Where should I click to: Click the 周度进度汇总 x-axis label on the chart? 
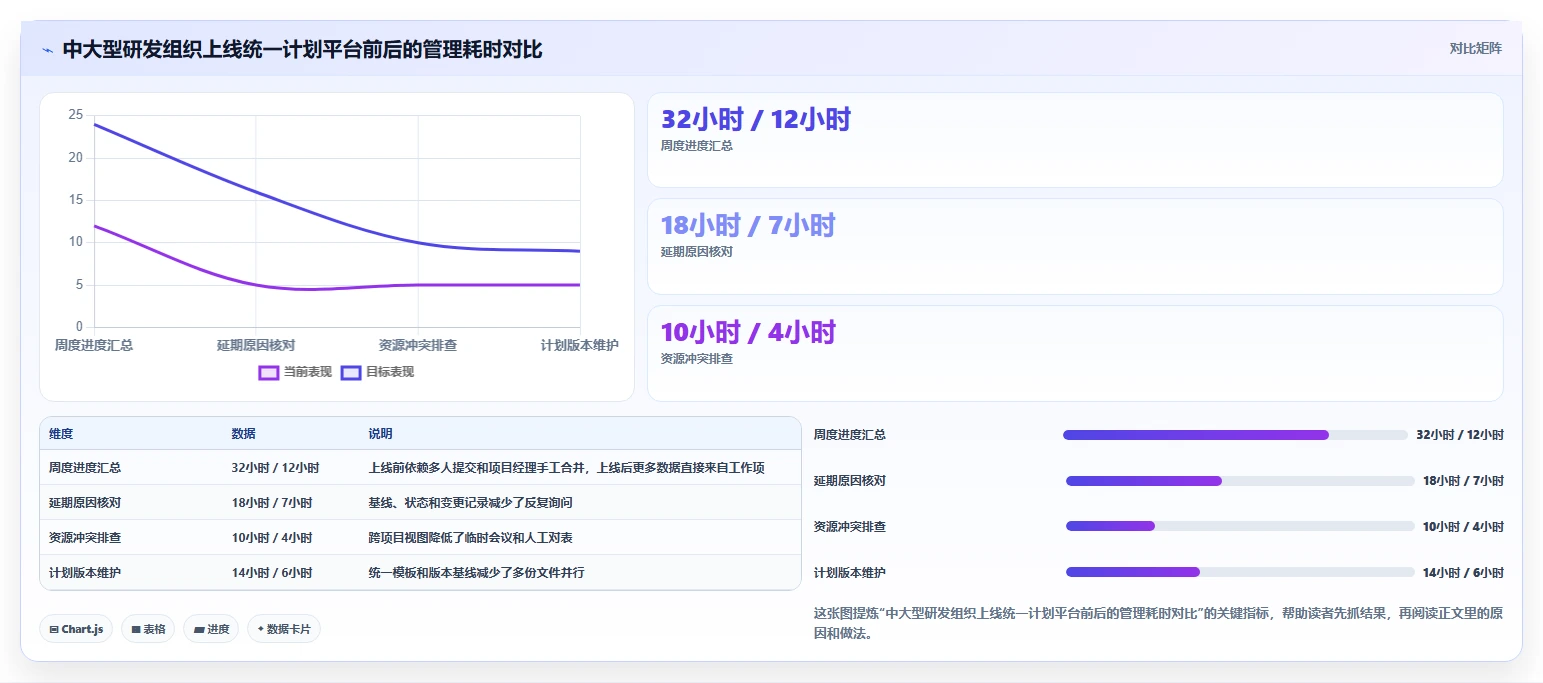tap(94, 345)
